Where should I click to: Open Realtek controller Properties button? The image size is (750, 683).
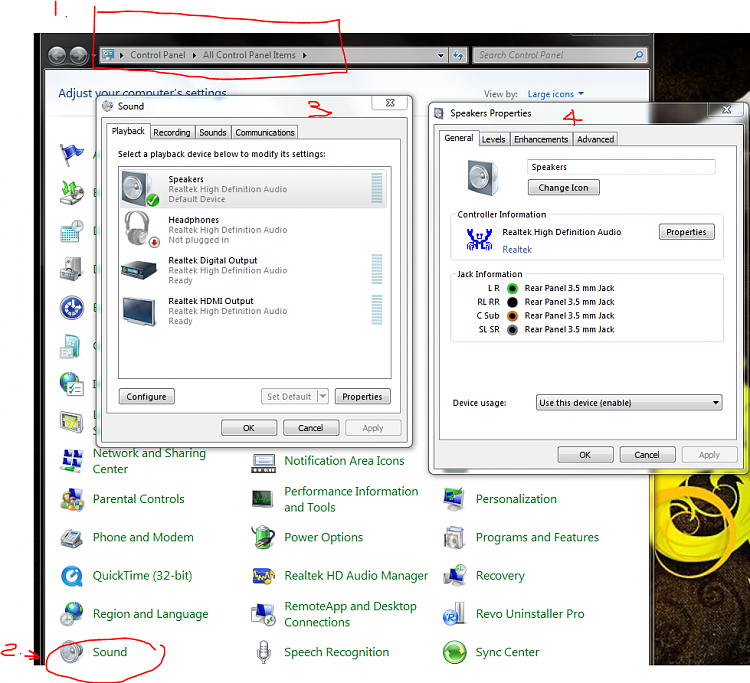(686, 232)
